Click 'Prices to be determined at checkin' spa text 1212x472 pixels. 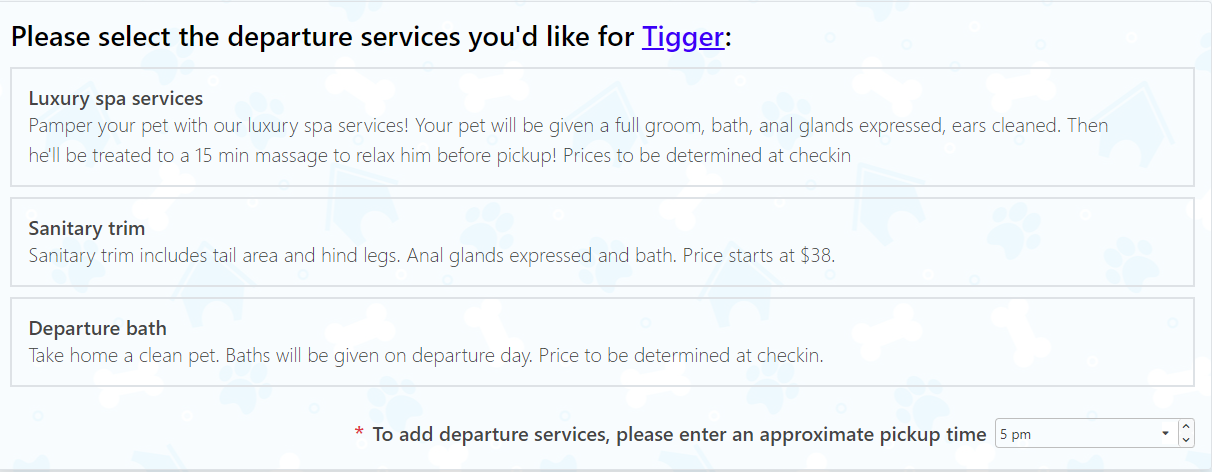706,155
